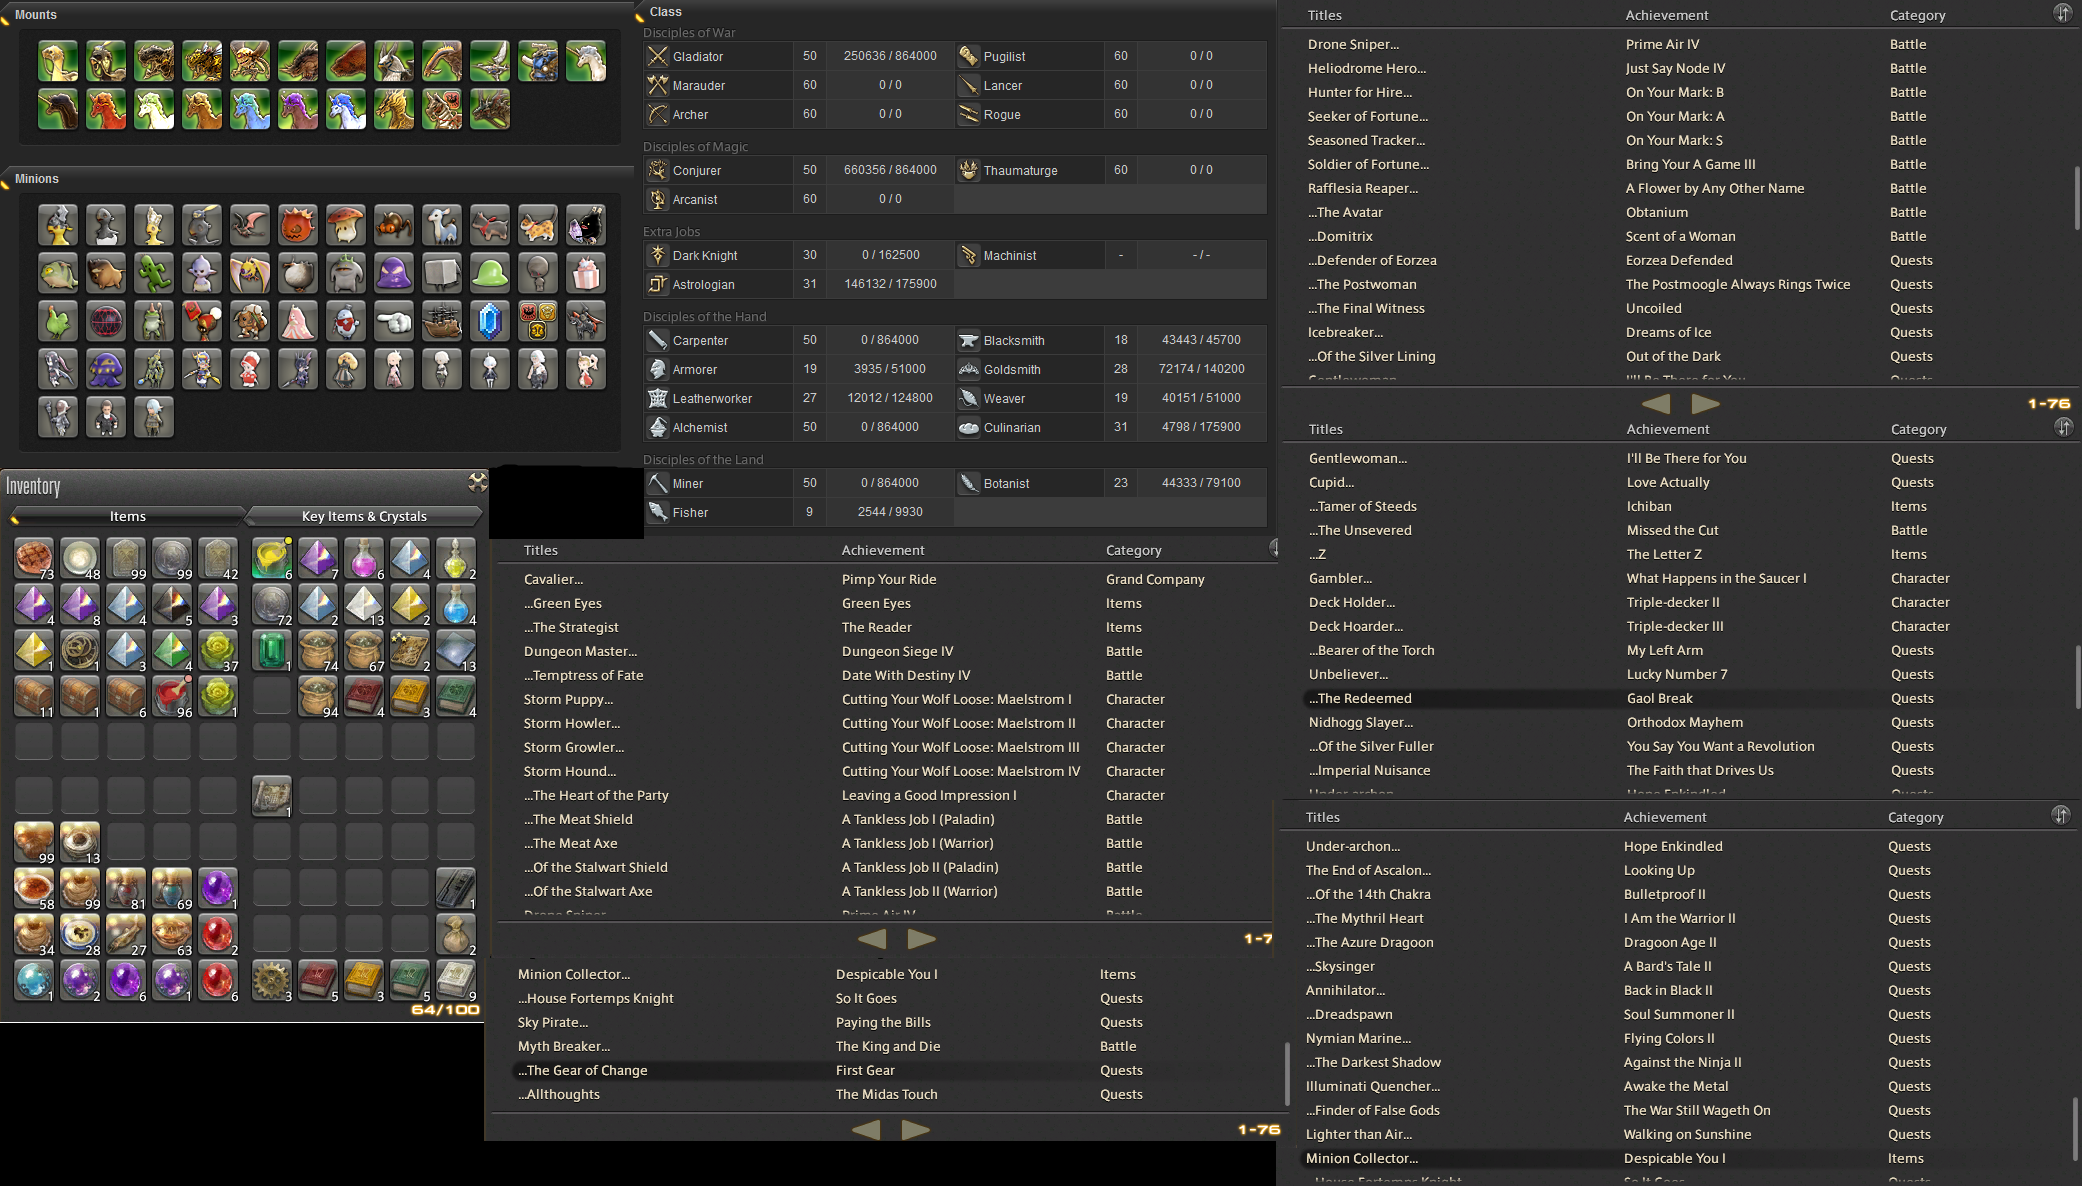Select the golden dragon mount icon
The image size is (2082, 1186).
click(394, 110)
